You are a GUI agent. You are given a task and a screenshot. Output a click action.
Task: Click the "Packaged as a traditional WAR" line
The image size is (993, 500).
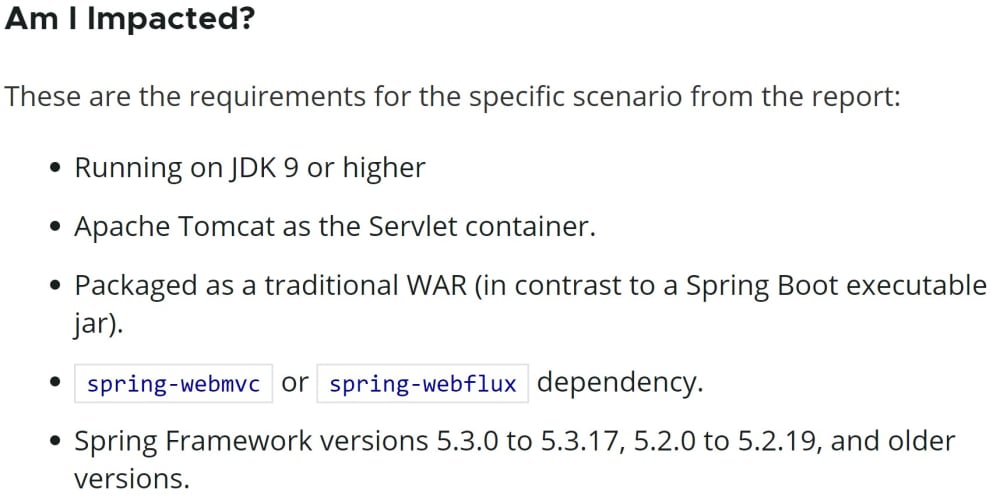click(x=530, y=286)
